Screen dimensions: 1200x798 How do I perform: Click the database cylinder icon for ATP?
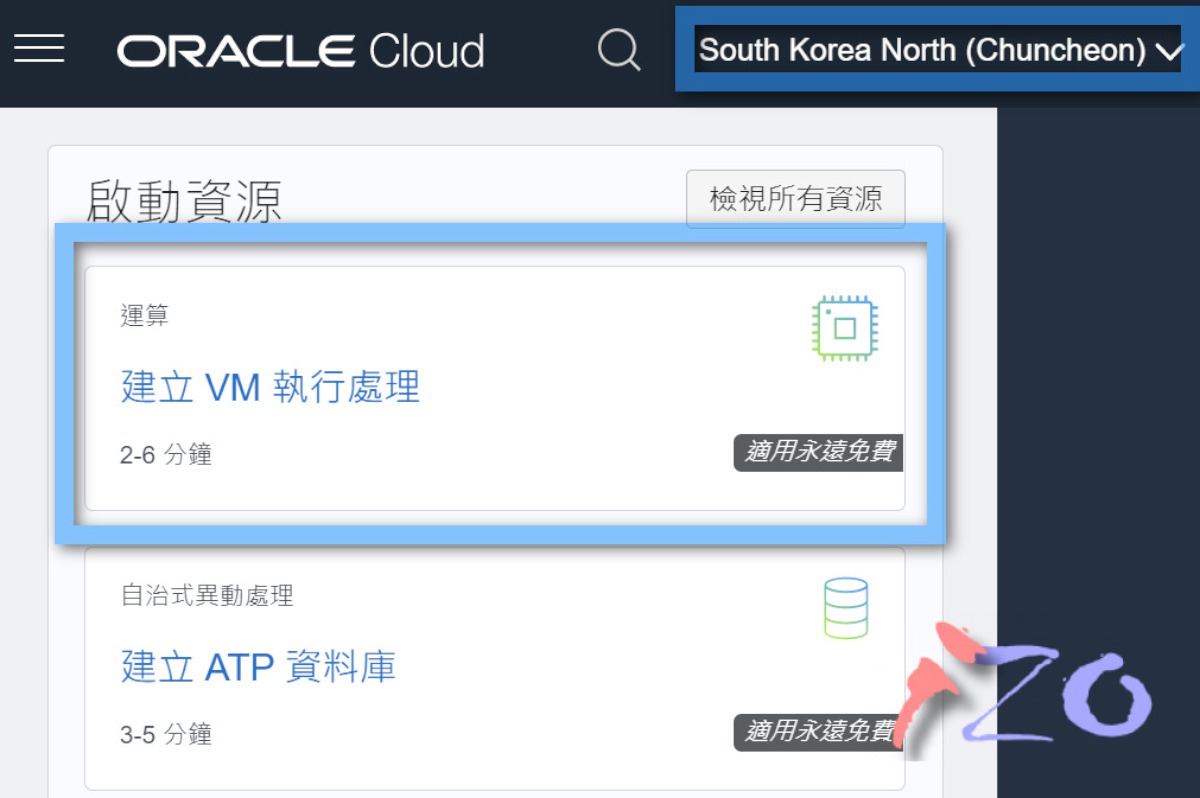(845, 607)
